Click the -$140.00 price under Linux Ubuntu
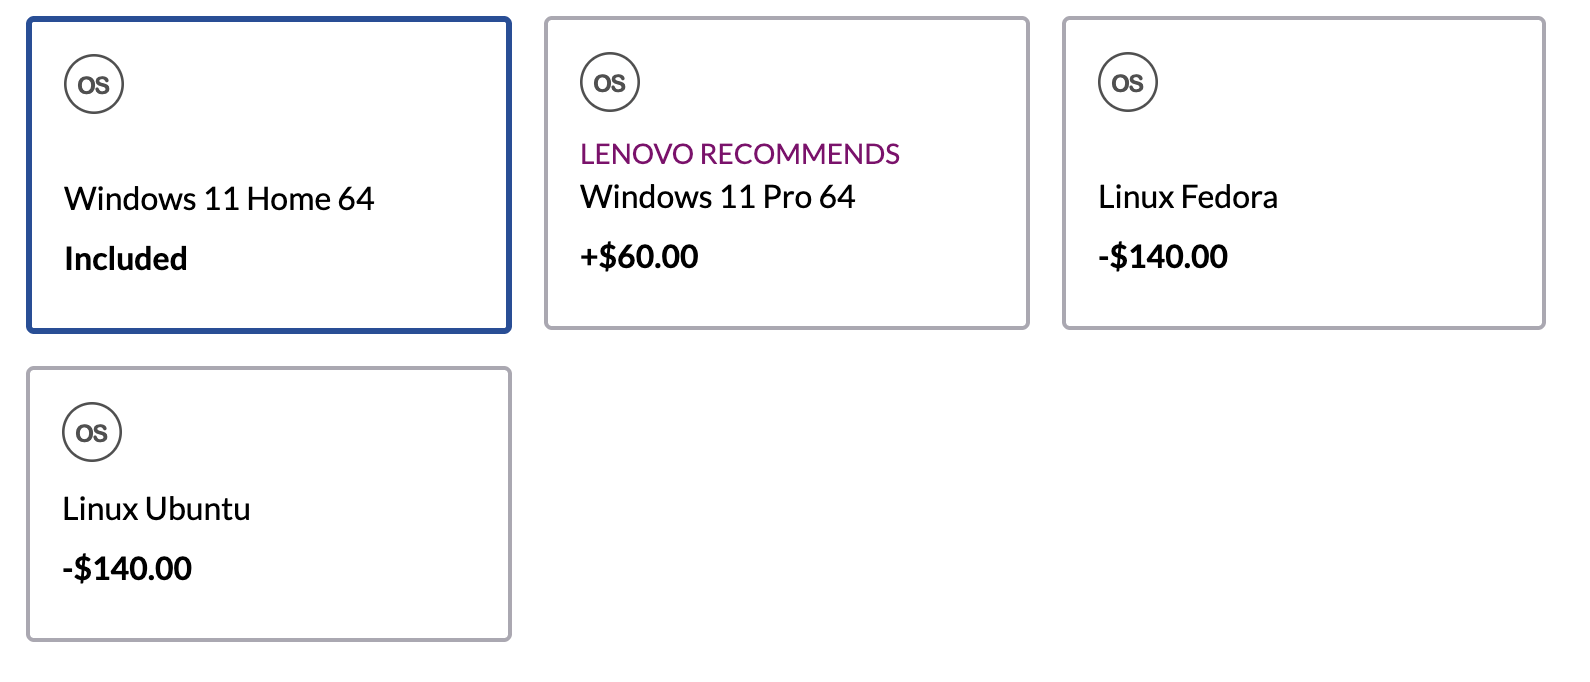The image size is (1590, 682). [x=127, y=569]
